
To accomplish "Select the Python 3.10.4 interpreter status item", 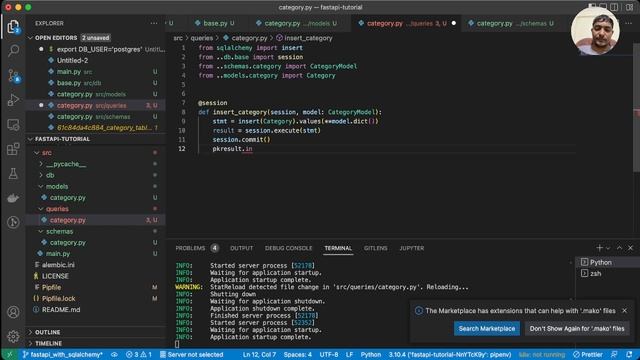I will point(450,354).
